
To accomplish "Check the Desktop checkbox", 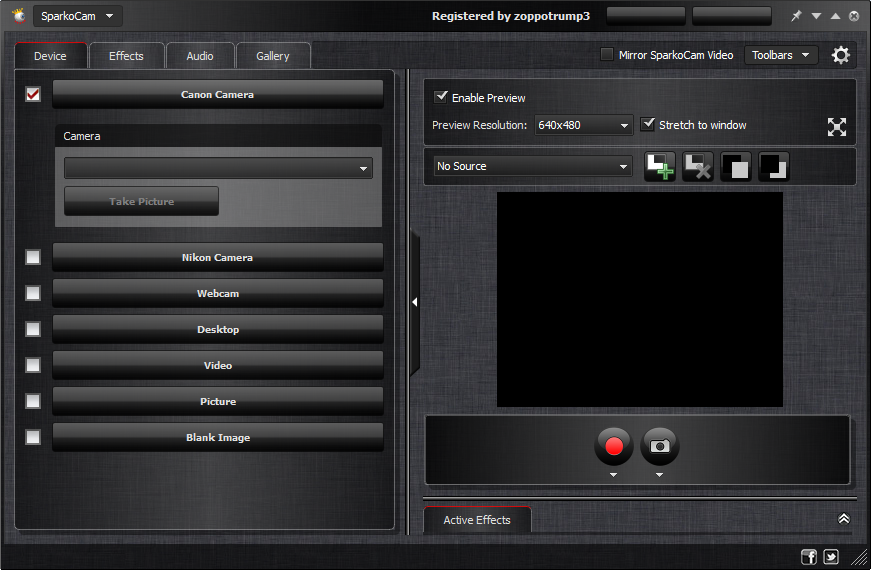I will click(x=33, y=329).
